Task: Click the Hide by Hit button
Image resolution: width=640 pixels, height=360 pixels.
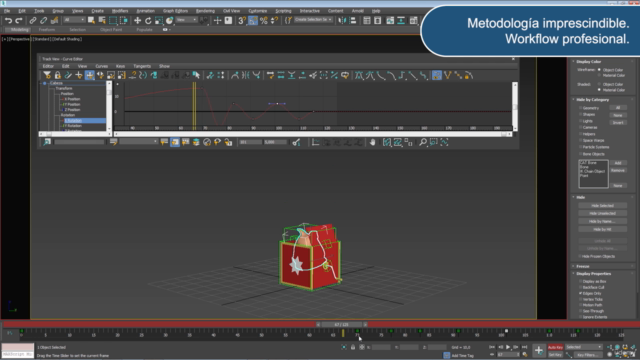Action: tap(602, 229)
